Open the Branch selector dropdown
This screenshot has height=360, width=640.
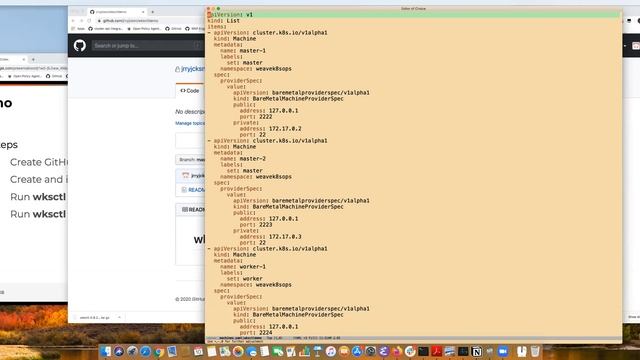tap(190, 160)
